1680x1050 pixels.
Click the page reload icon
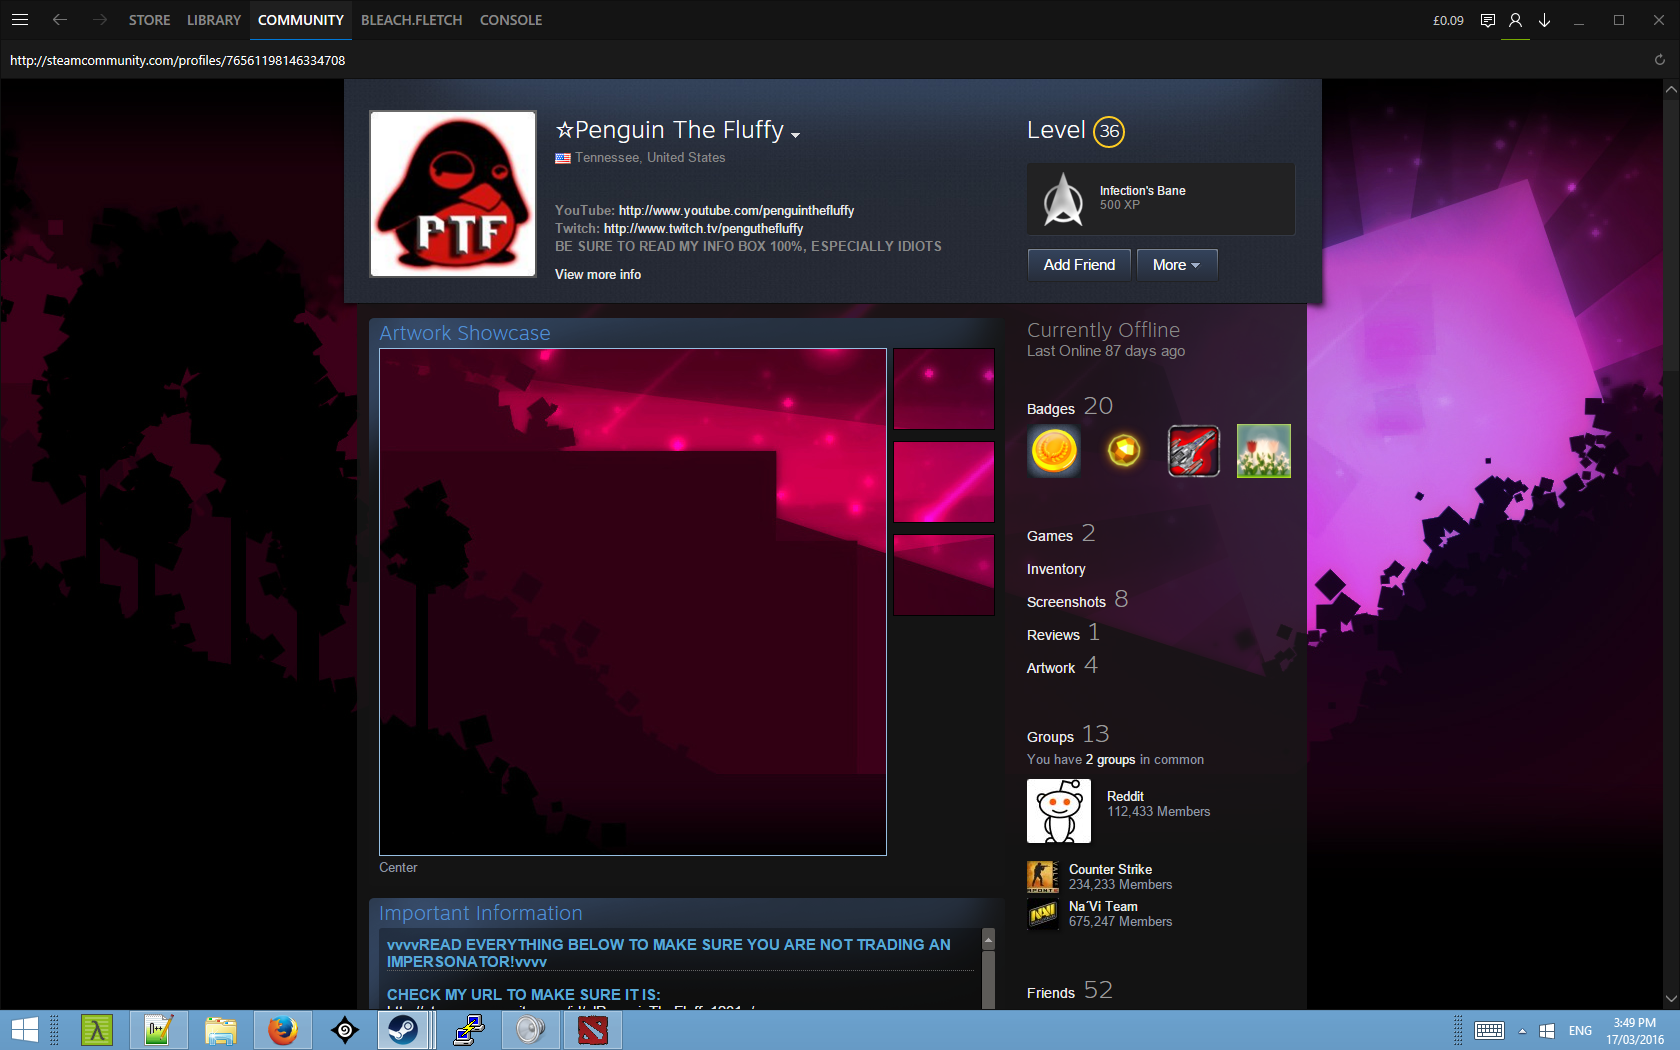point(1659,60)
